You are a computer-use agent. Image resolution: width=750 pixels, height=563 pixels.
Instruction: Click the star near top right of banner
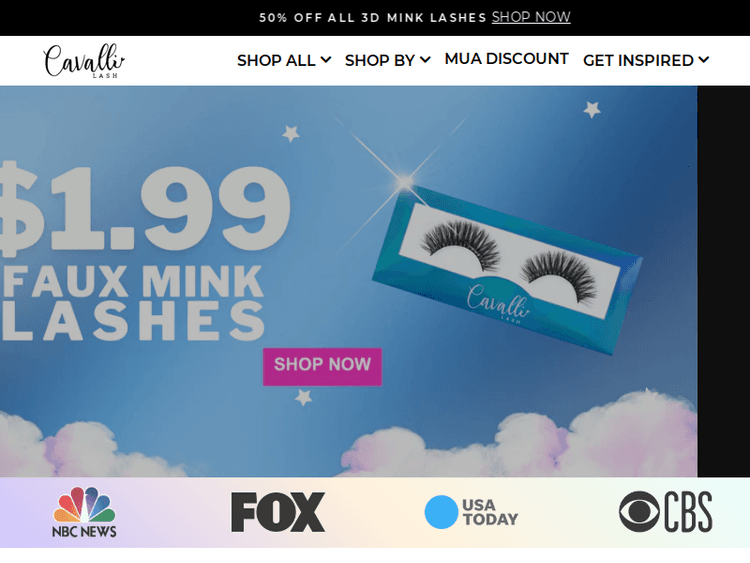click(592, 110)
